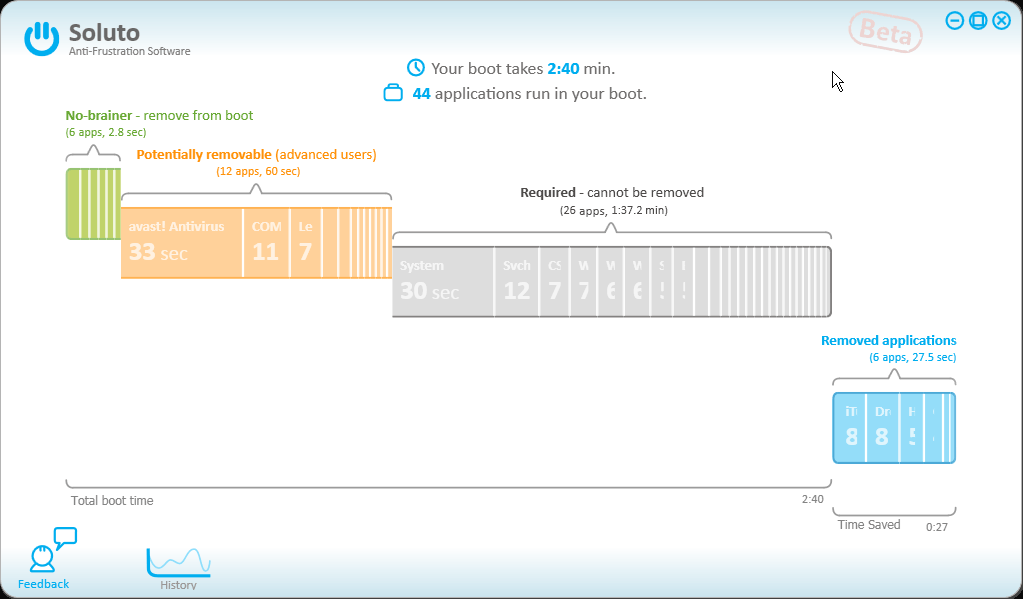Expand the Required apps bracket pointer
Viewport: 1023px width, 599px height.
(611, 228)
